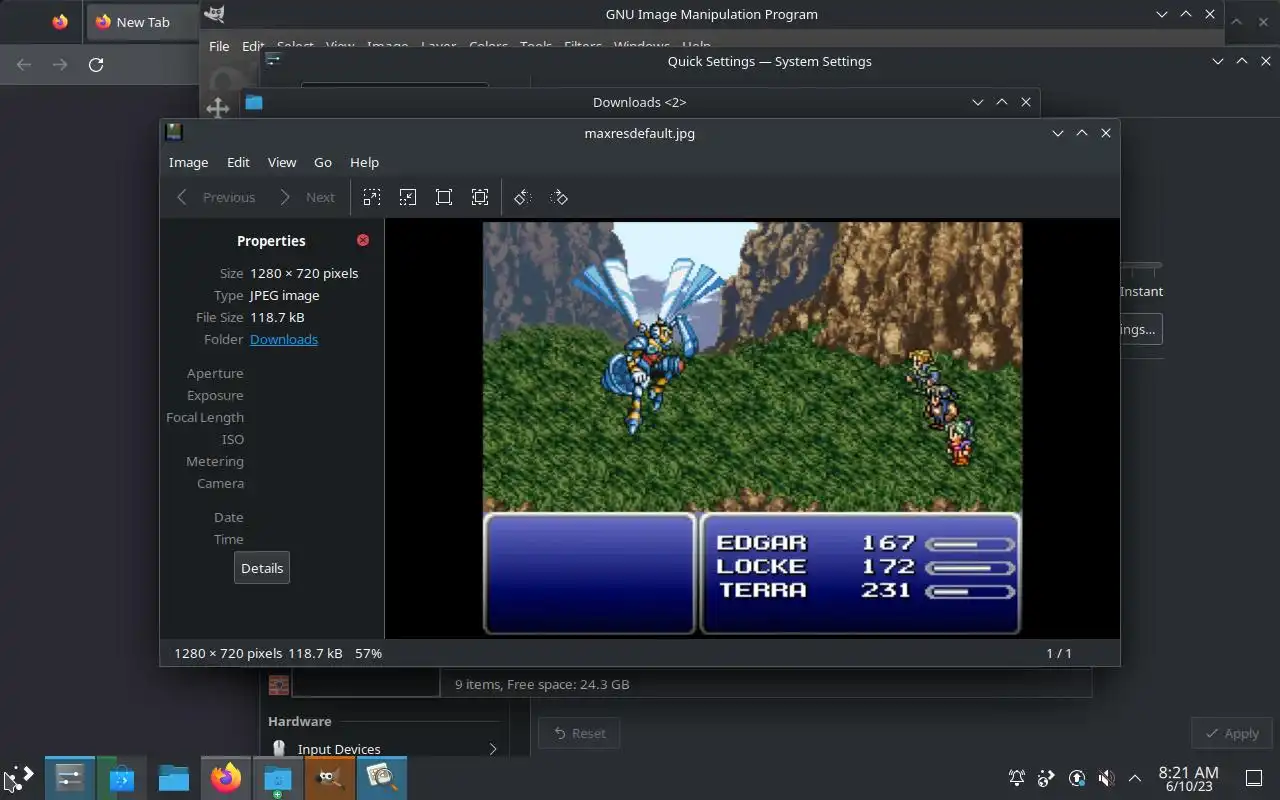The height and width of the screenshot is (800, 1280).
Task: Click the Details button in Properties
Action: [262, 568]
